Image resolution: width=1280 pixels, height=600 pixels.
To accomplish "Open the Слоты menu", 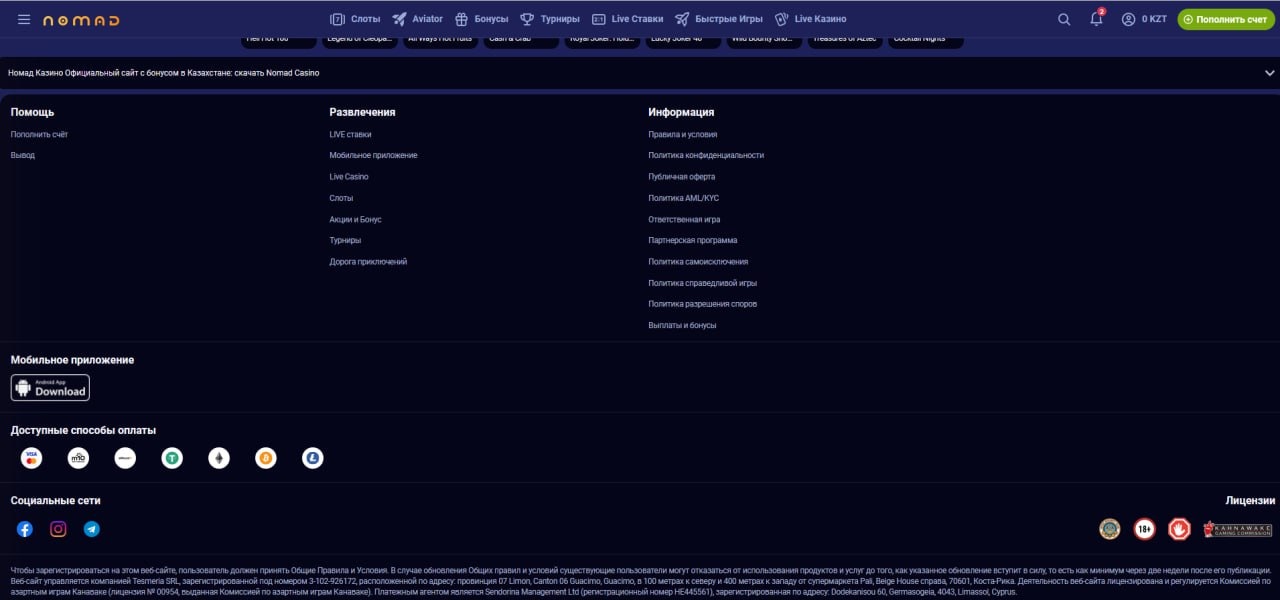I will [354, 19].
